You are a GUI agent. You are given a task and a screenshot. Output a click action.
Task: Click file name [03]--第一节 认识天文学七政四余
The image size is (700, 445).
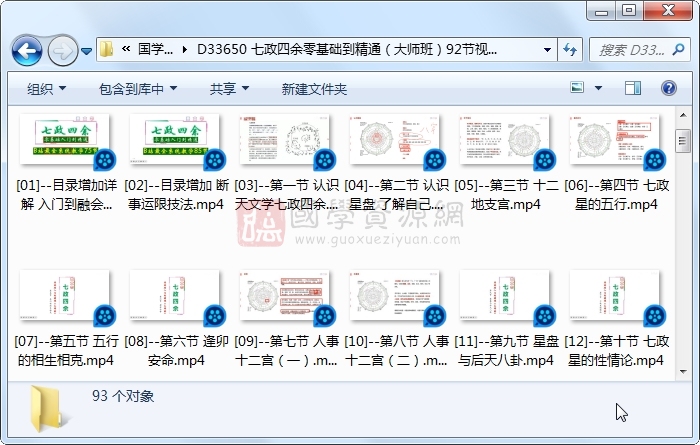pyautogui.click(x=286, y=195)
